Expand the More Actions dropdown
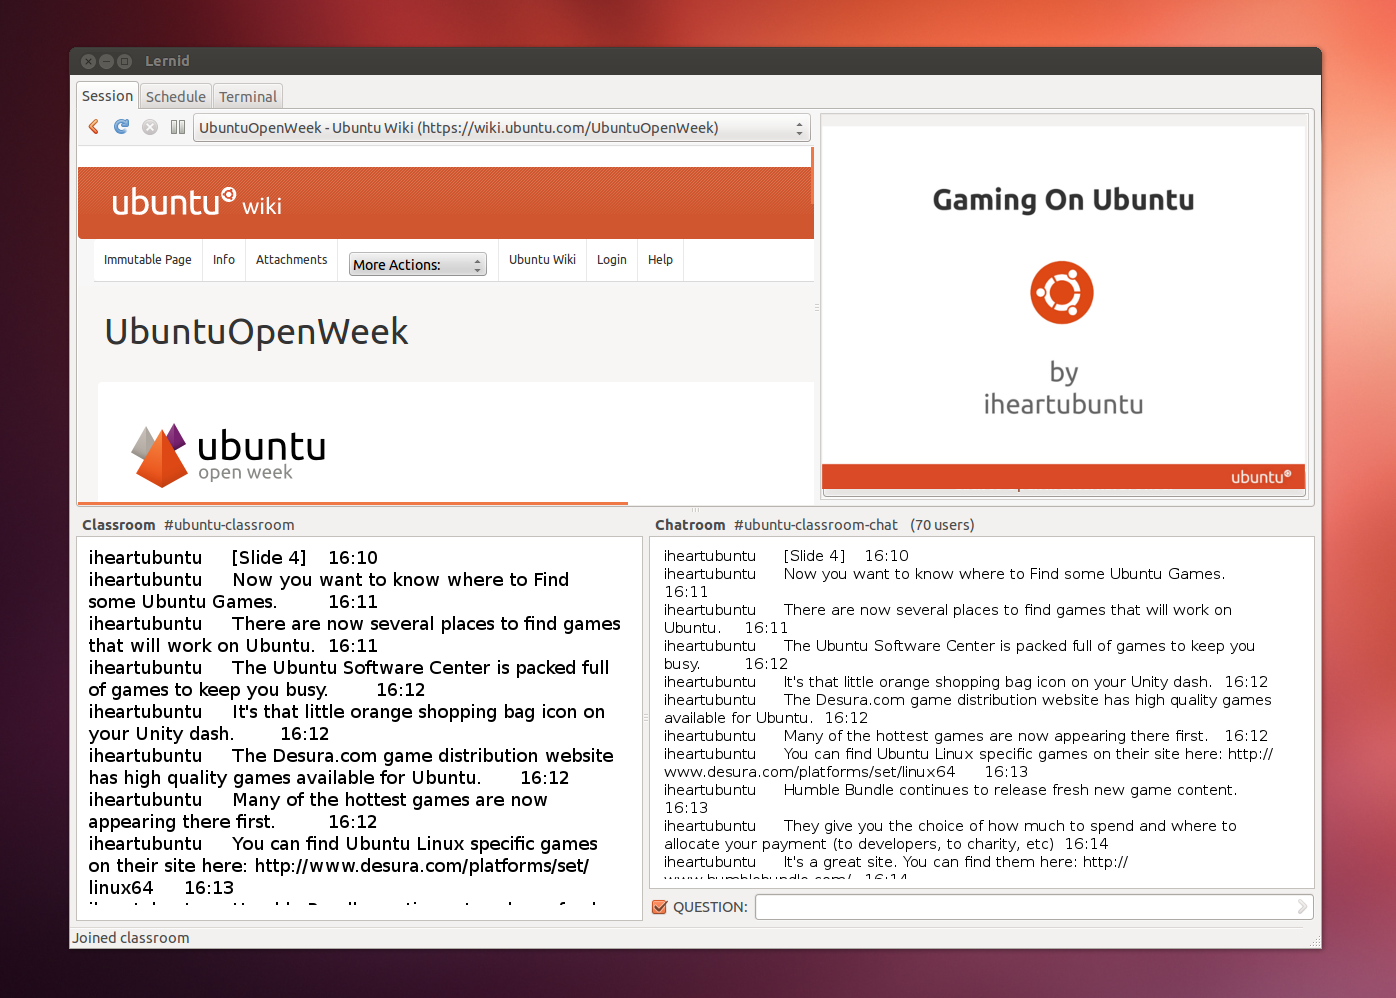1396x998 pixels. coord(417,265)
